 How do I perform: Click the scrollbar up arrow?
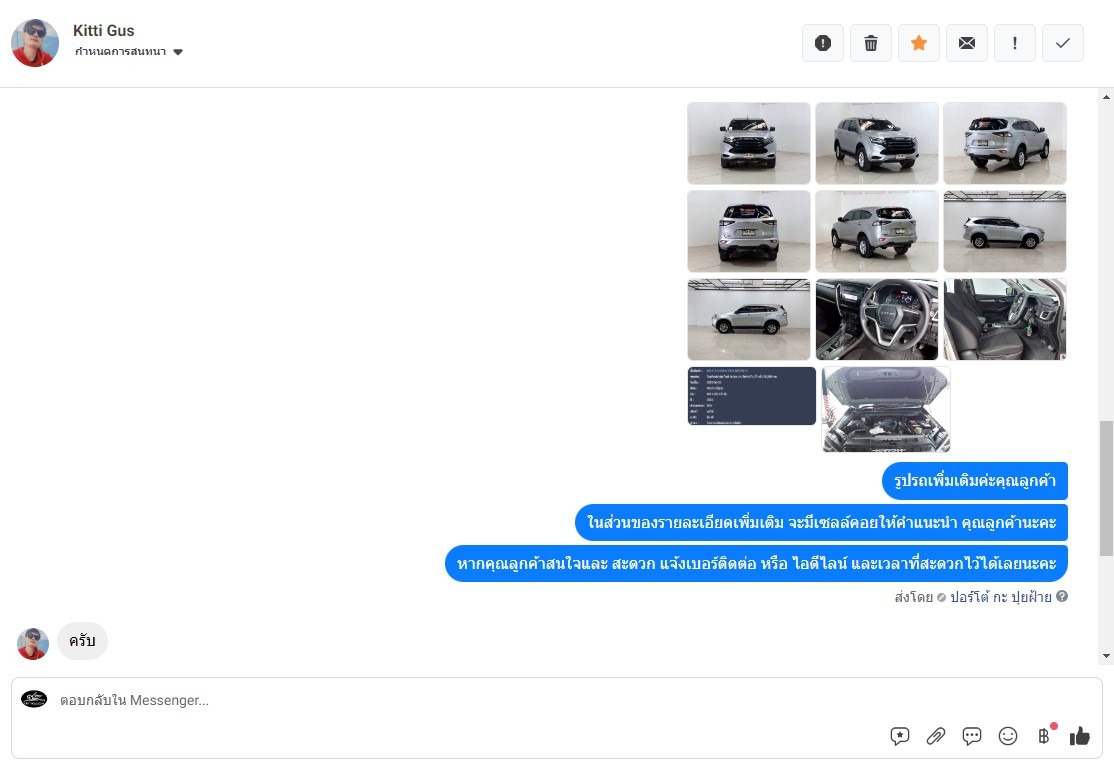click(1106, 97)
